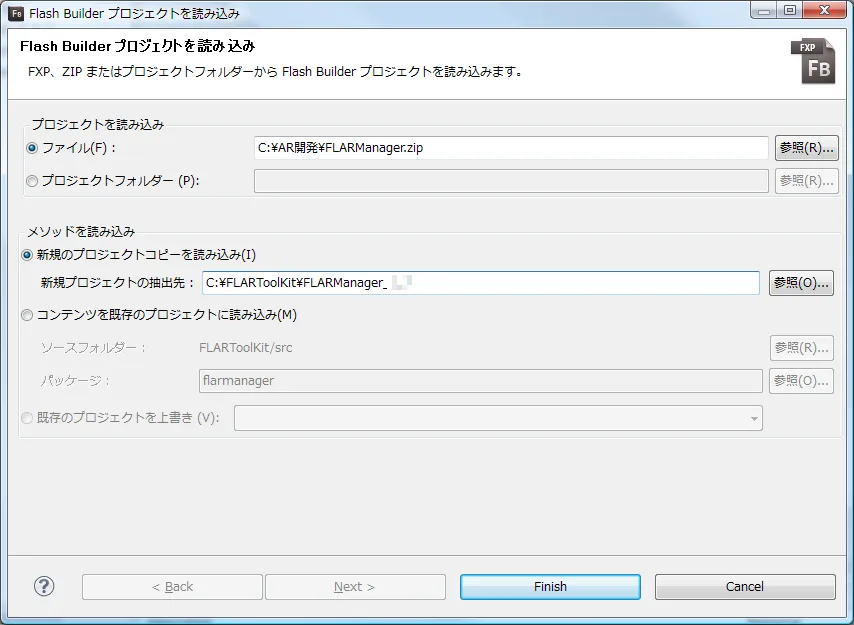Choose コンテンツを既存のプロジェクトに読み込み(M) option

(x=27, y=315)
